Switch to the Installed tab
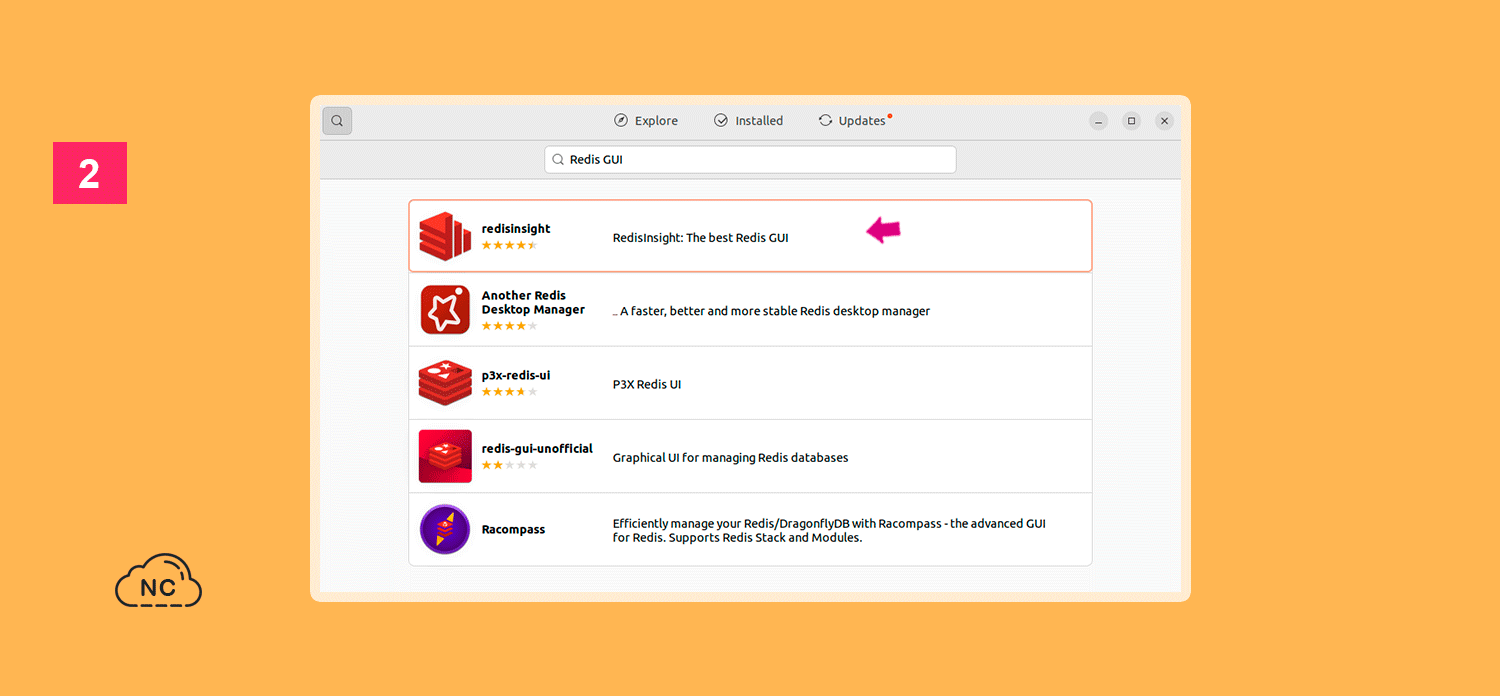Screen dimensions: 1500x696 pos(749,121)
